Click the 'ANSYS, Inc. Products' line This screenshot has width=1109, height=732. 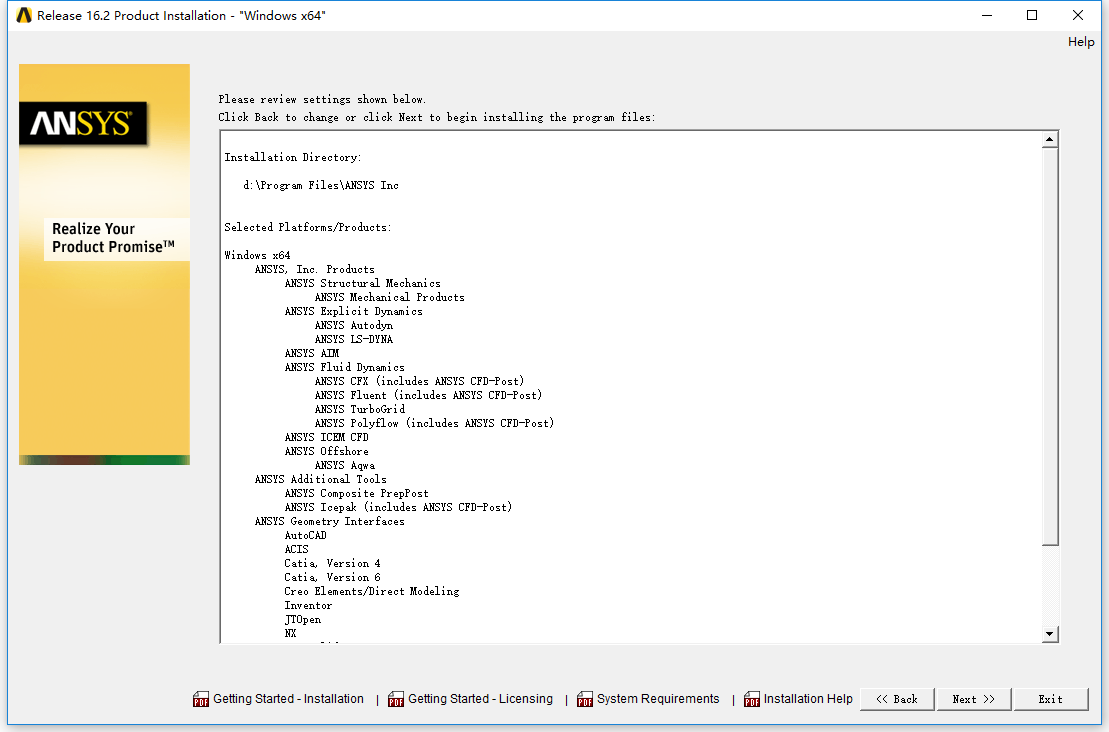315,269
